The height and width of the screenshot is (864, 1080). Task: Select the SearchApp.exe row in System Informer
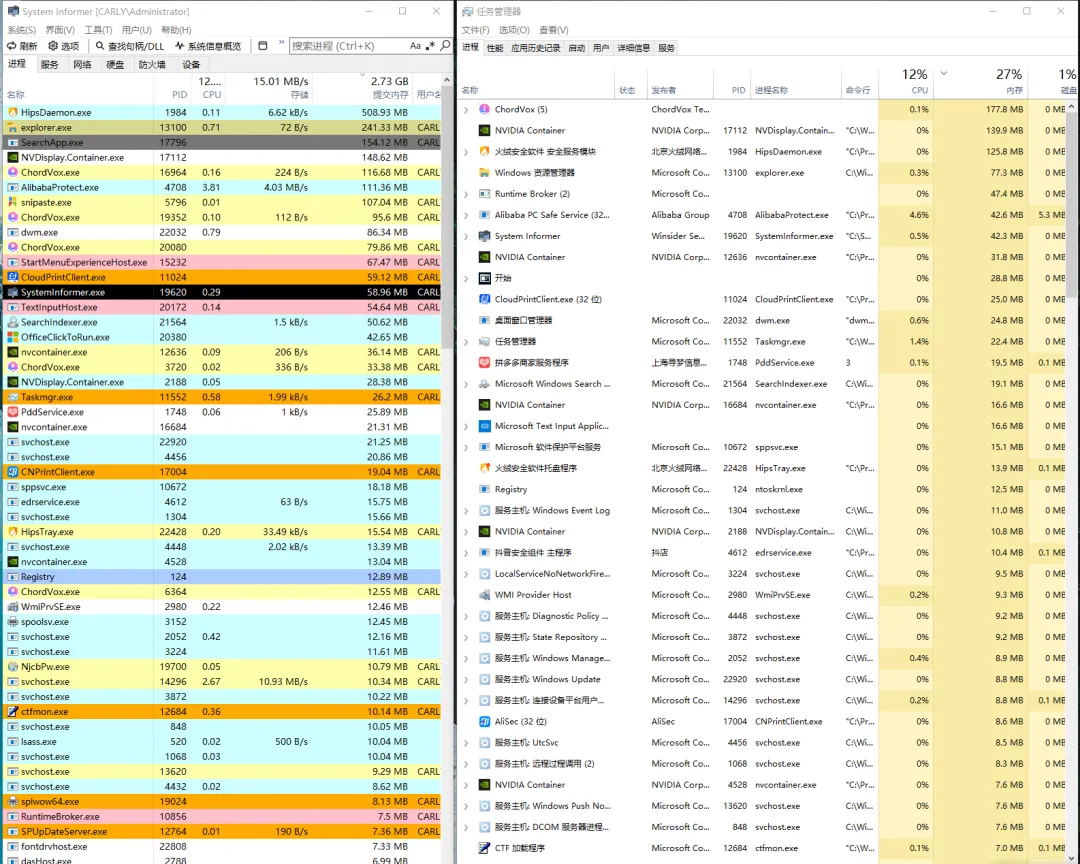click(x=222, y=143)
